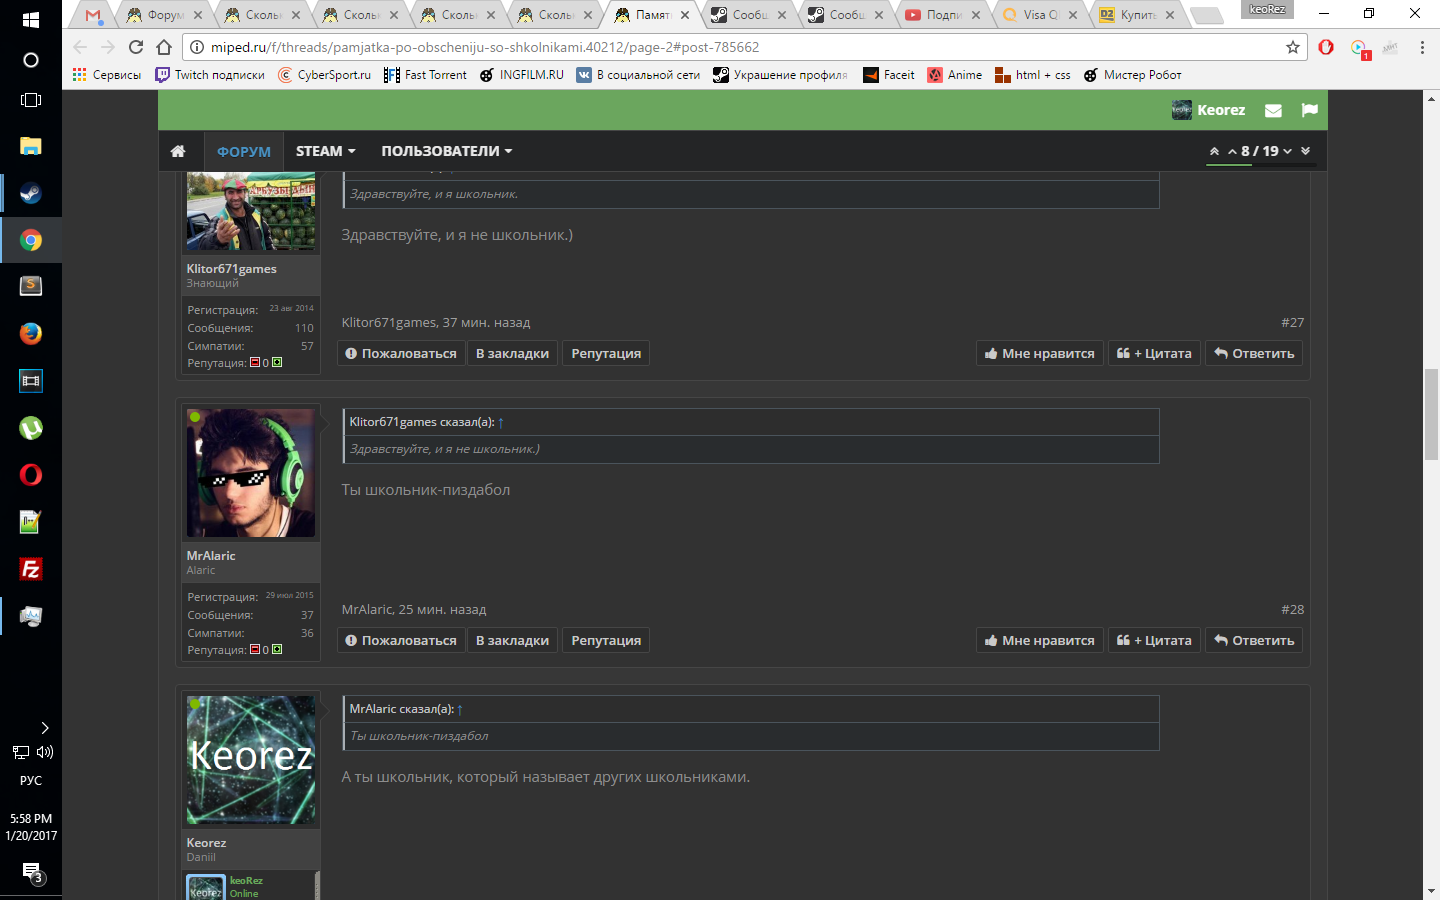Launch Firefox from the taskbar
The height and width of the screenshot is (900, 1440).
(x=31, y=333)
